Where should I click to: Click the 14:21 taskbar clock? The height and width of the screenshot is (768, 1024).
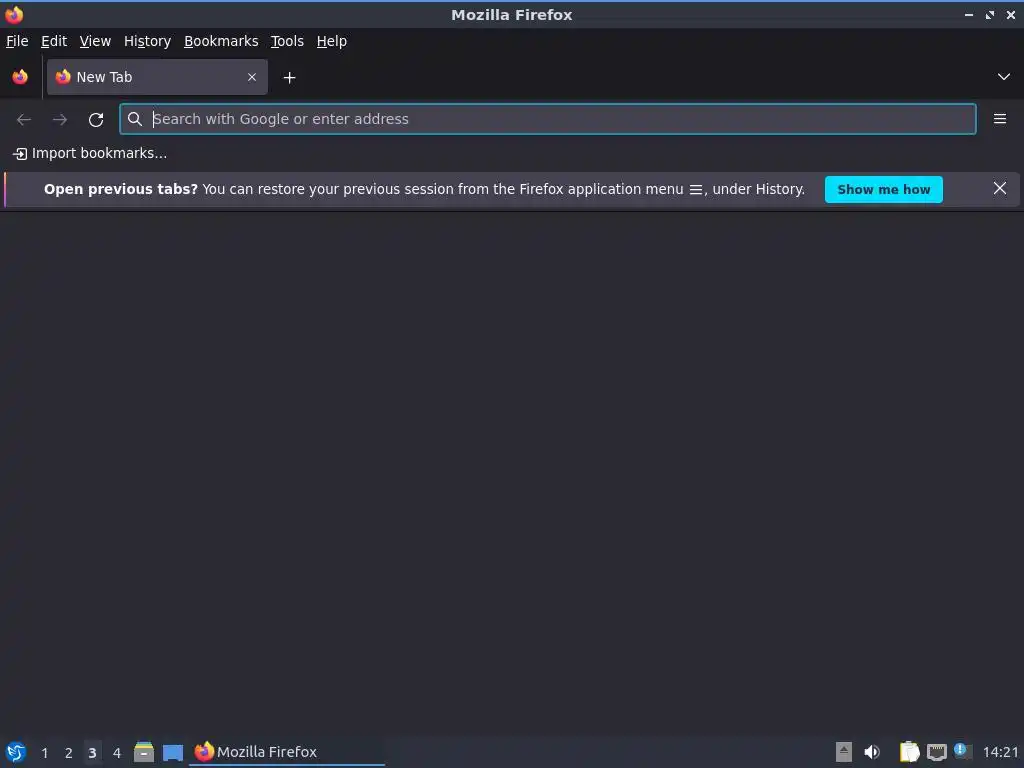point(1000,752)
